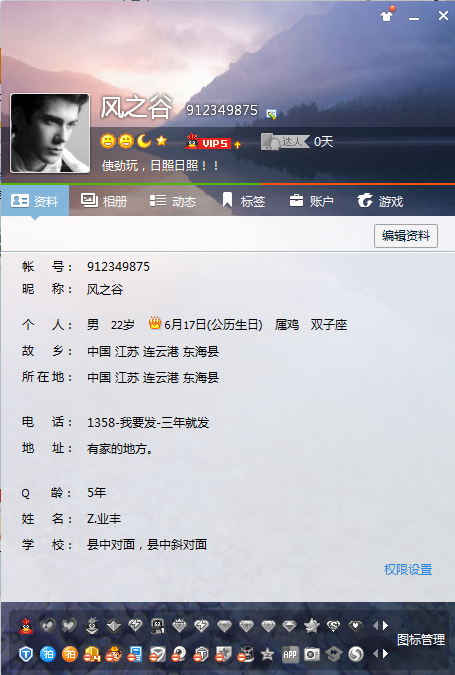Click the QQ level smiley icons

point(134,141)
